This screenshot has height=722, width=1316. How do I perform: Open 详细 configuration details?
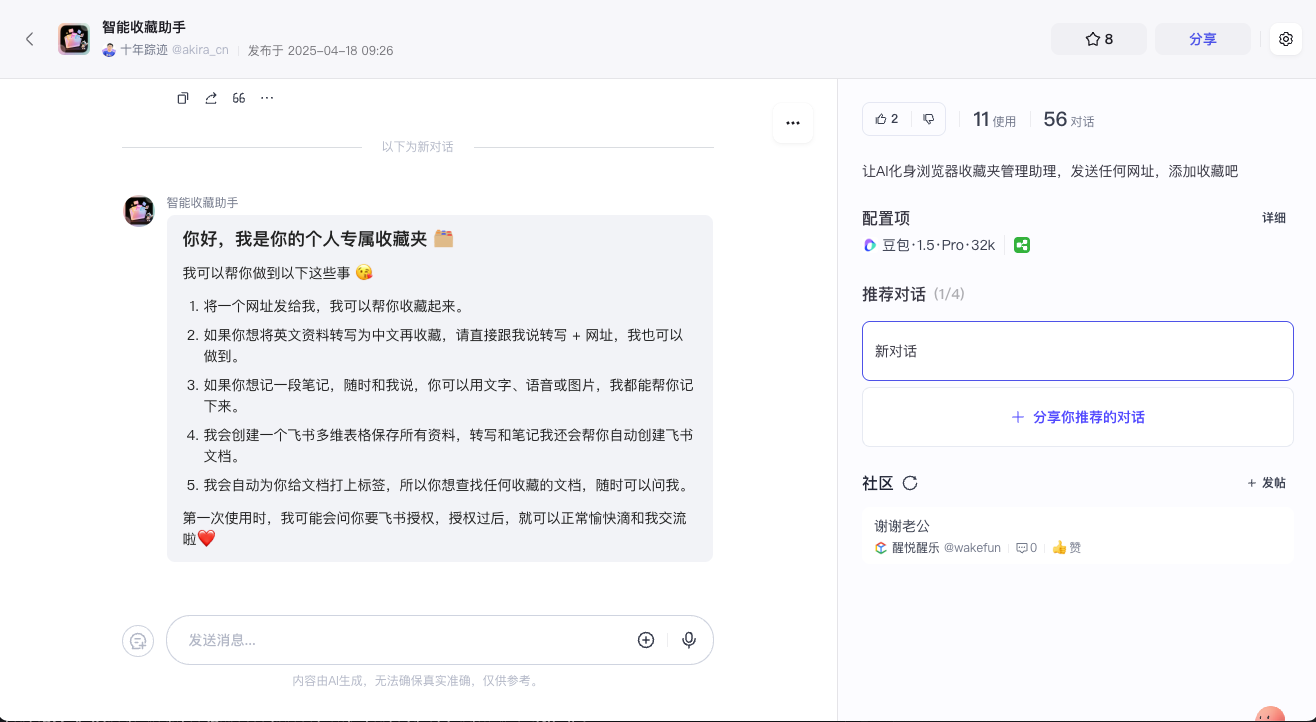point(1274,218)
